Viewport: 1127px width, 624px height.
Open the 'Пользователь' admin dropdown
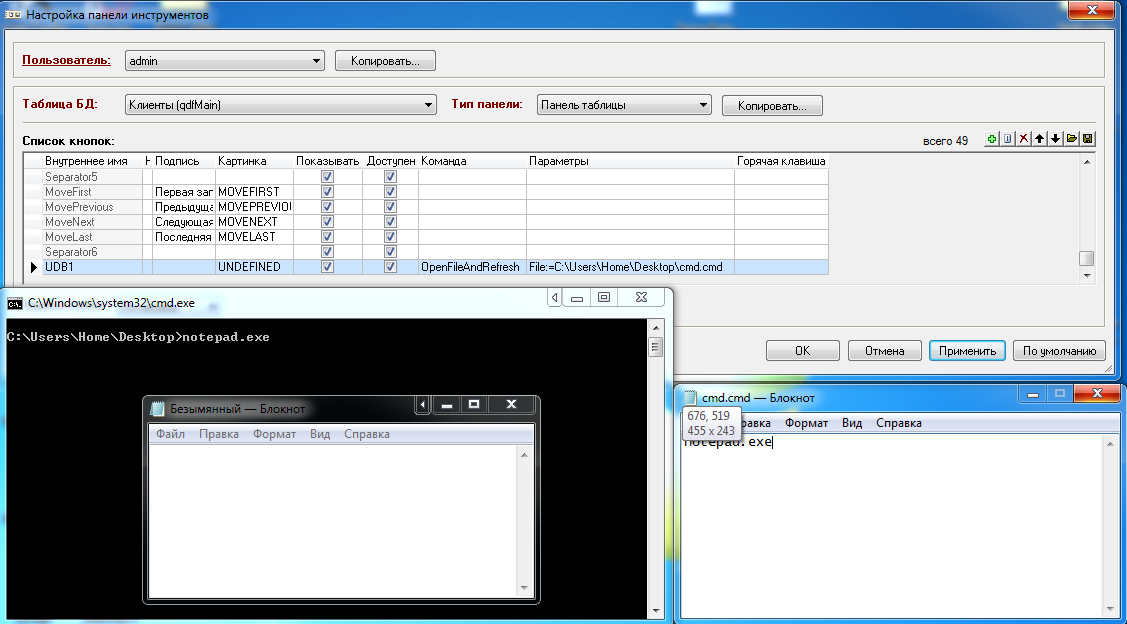point(317,61)
